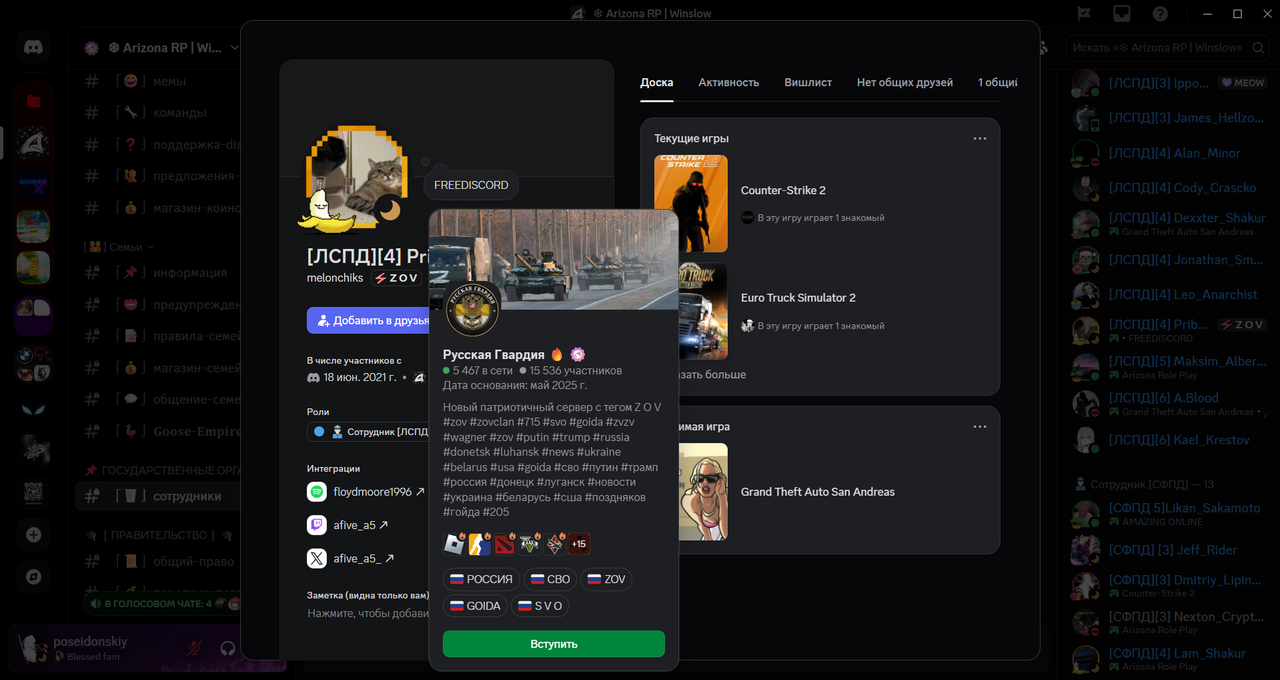Click the Counter-Strike game icon in server card
1280x680 pixels.
coord(480,545)
